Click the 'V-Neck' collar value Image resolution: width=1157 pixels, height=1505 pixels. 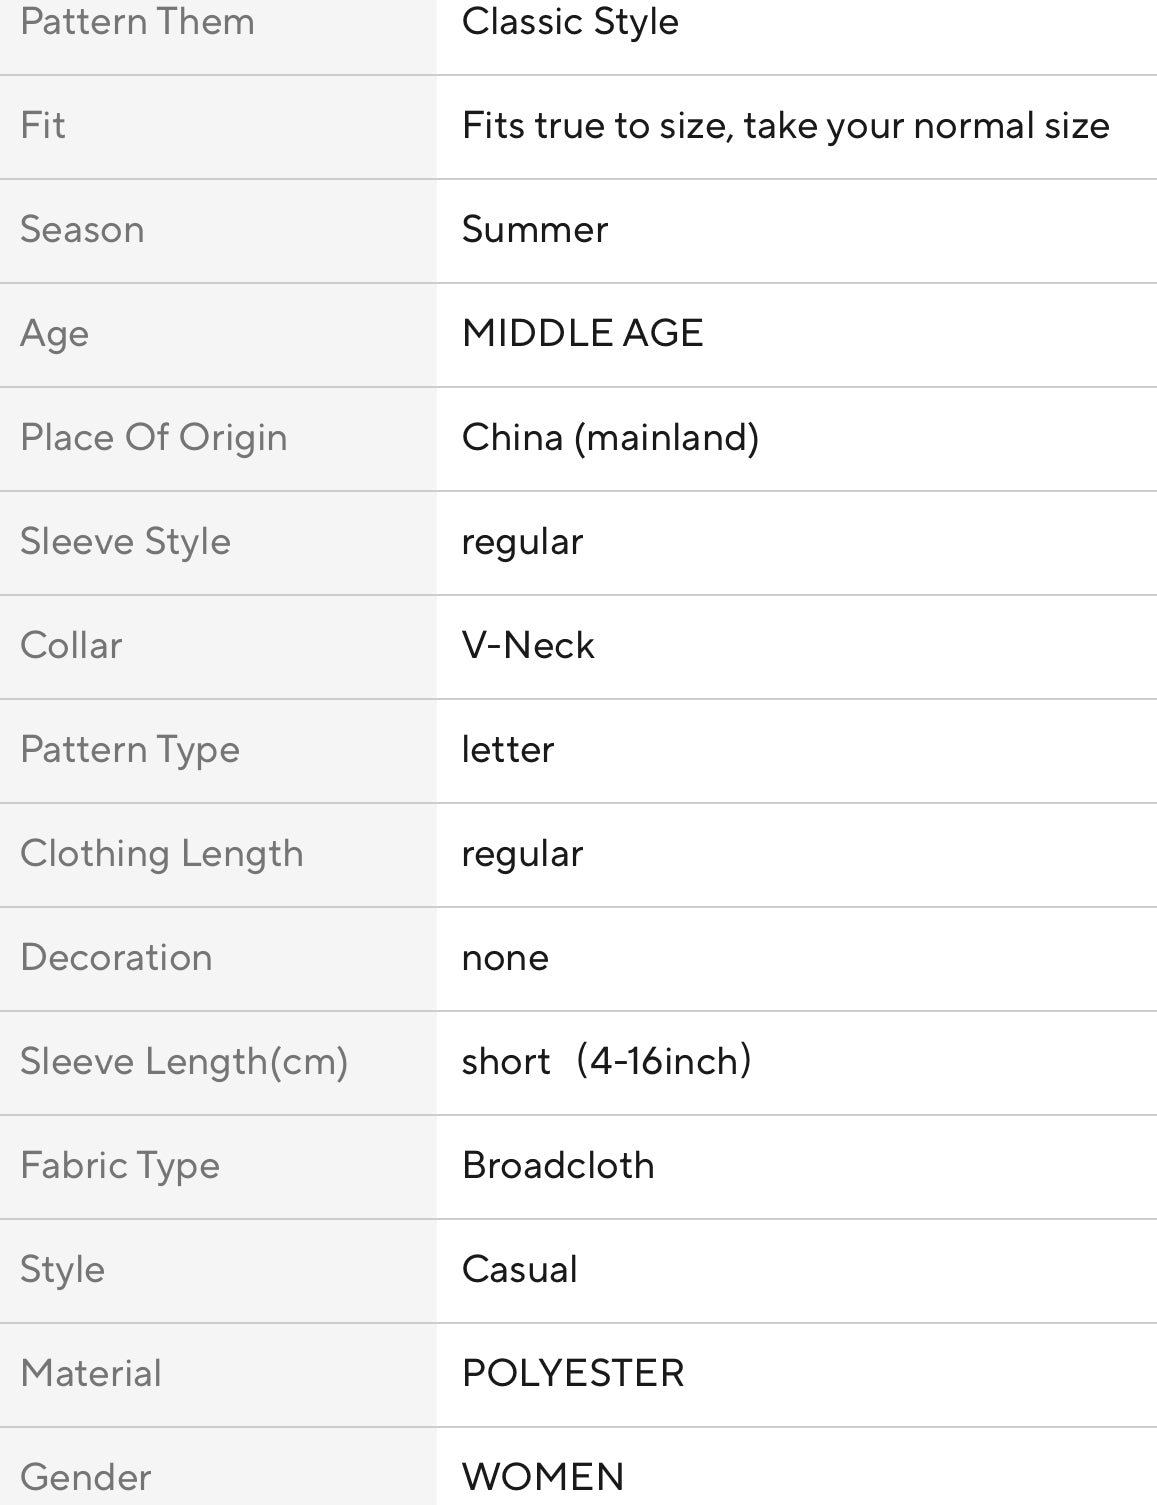tap(527, 646)
